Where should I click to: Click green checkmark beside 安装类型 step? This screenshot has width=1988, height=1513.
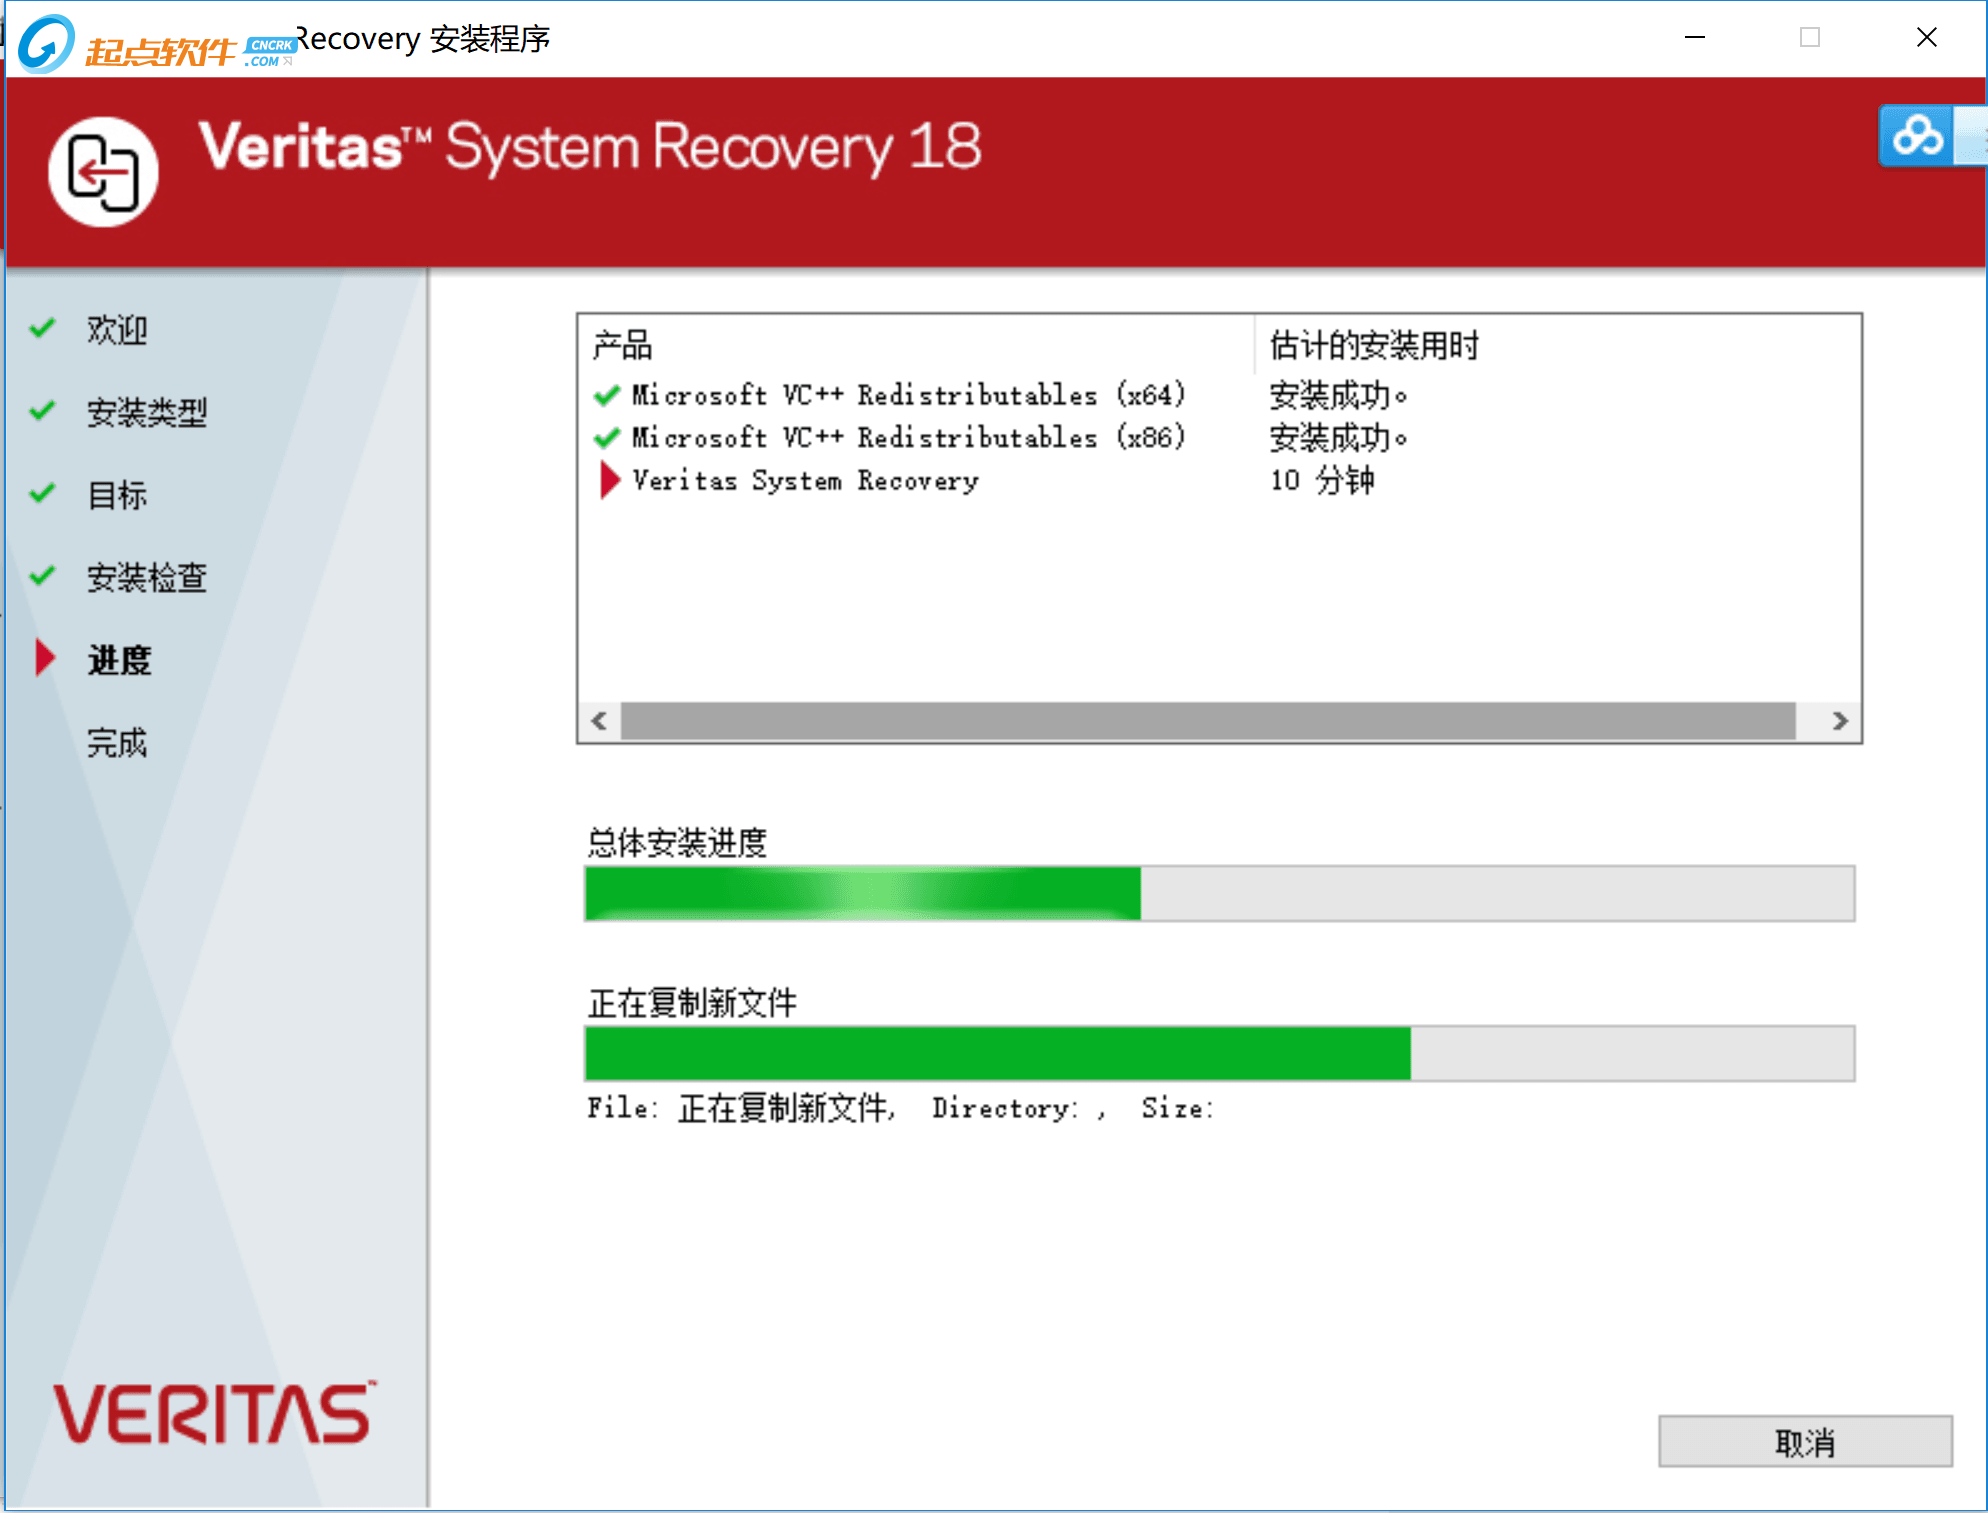(42, 410)
